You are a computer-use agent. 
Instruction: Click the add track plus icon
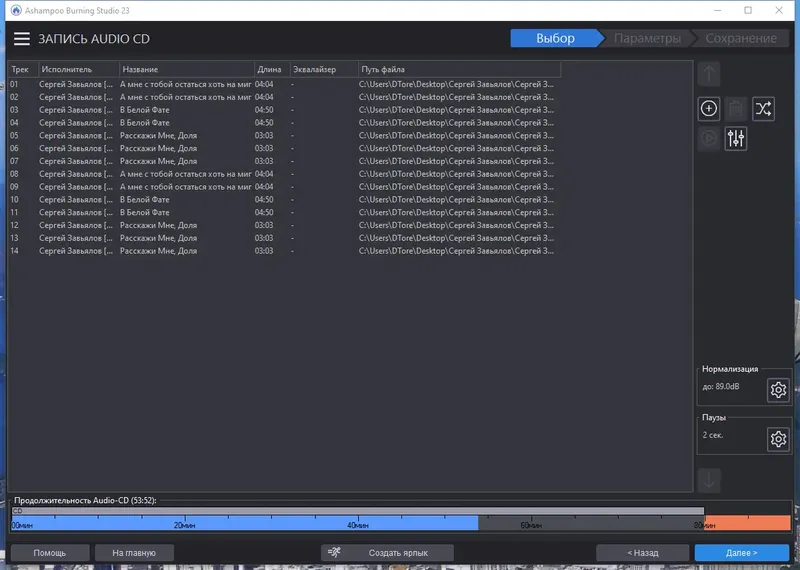coord(709,109)
